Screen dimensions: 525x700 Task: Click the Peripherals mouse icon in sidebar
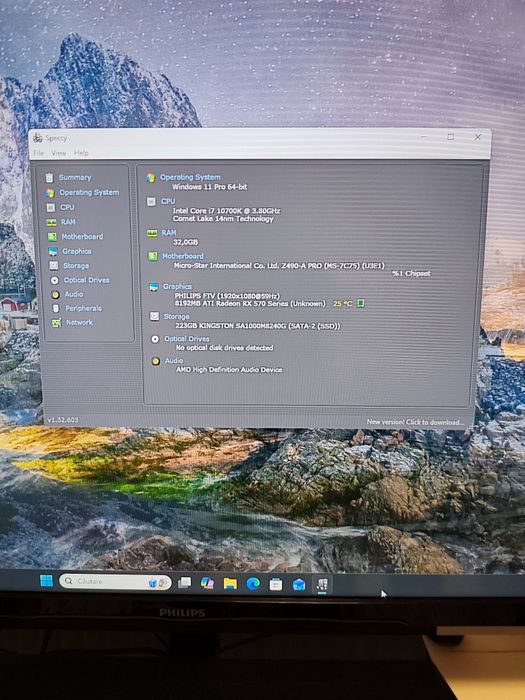(55, 308)
